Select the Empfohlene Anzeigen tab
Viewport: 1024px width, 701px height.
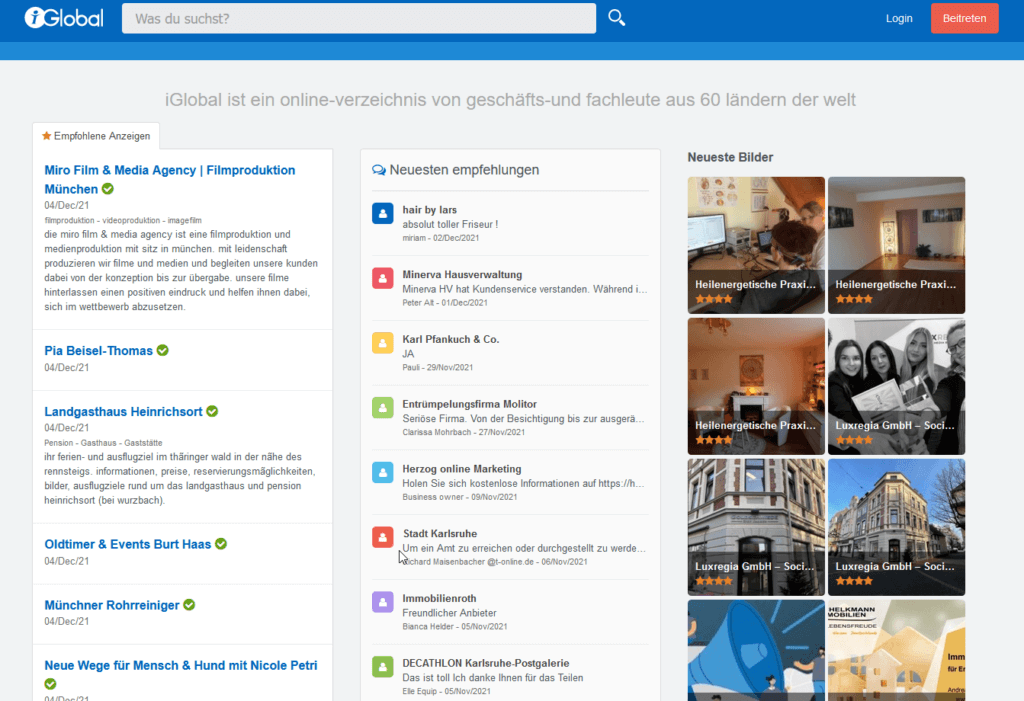96,136
